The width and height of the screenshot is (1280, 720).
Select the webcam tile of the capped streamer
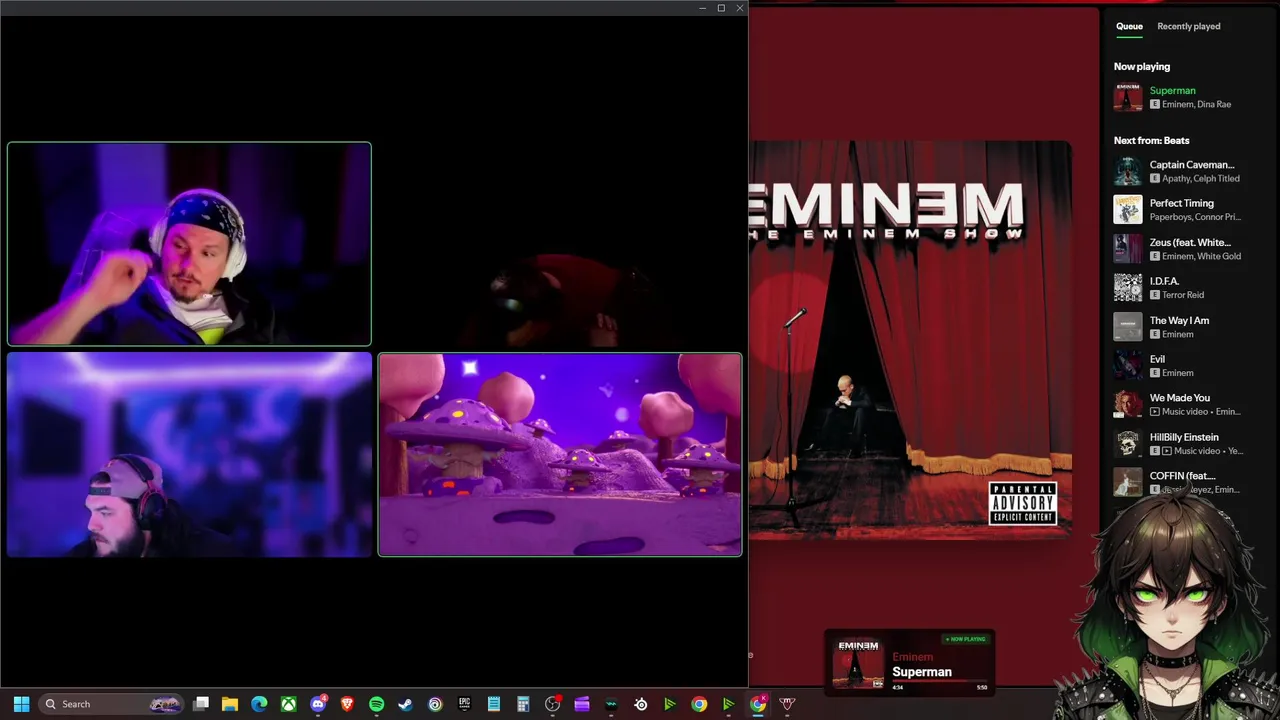click(x=189, y=454)
